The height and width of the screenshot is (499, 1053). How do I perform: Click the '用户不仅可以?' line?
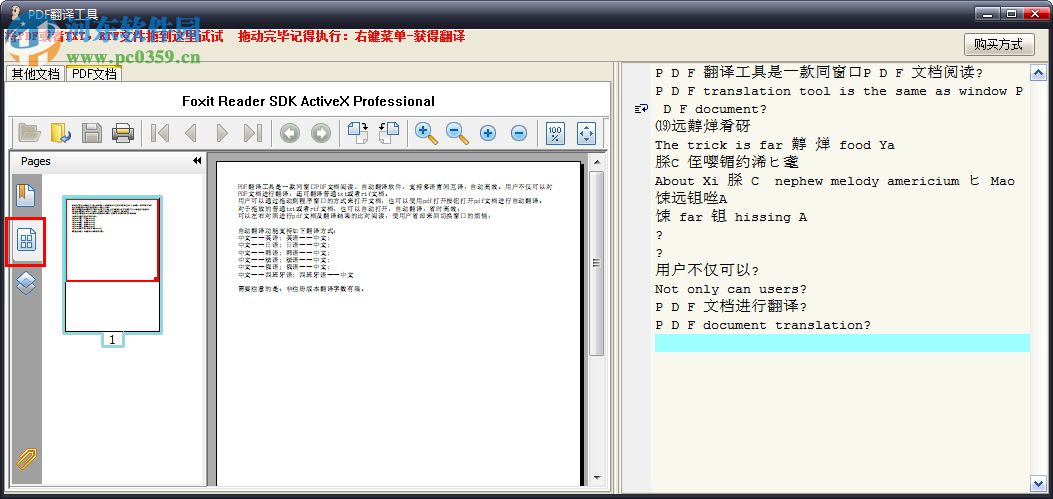coord(707,271)
